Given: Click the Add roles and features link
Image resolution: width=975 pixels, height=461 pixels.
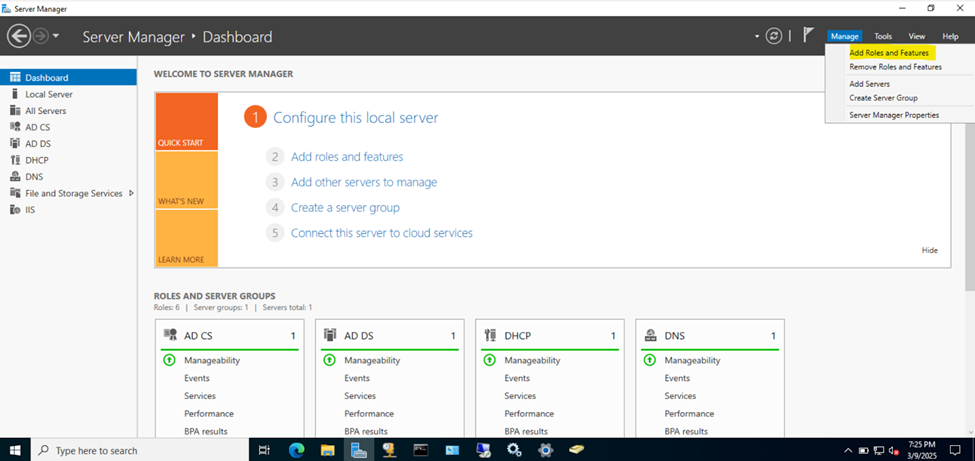Looking at the screenshot, I should tap(347, 157).
